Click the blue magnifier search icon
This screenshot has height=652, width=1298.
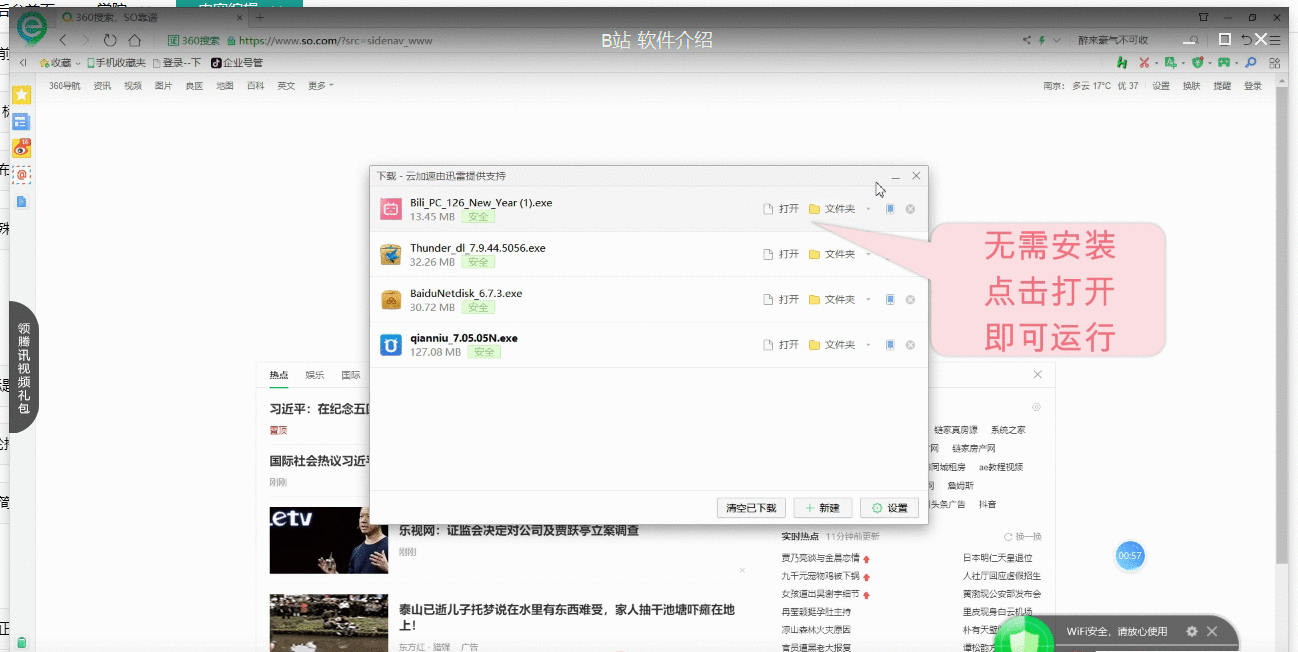pos(1251,62)
